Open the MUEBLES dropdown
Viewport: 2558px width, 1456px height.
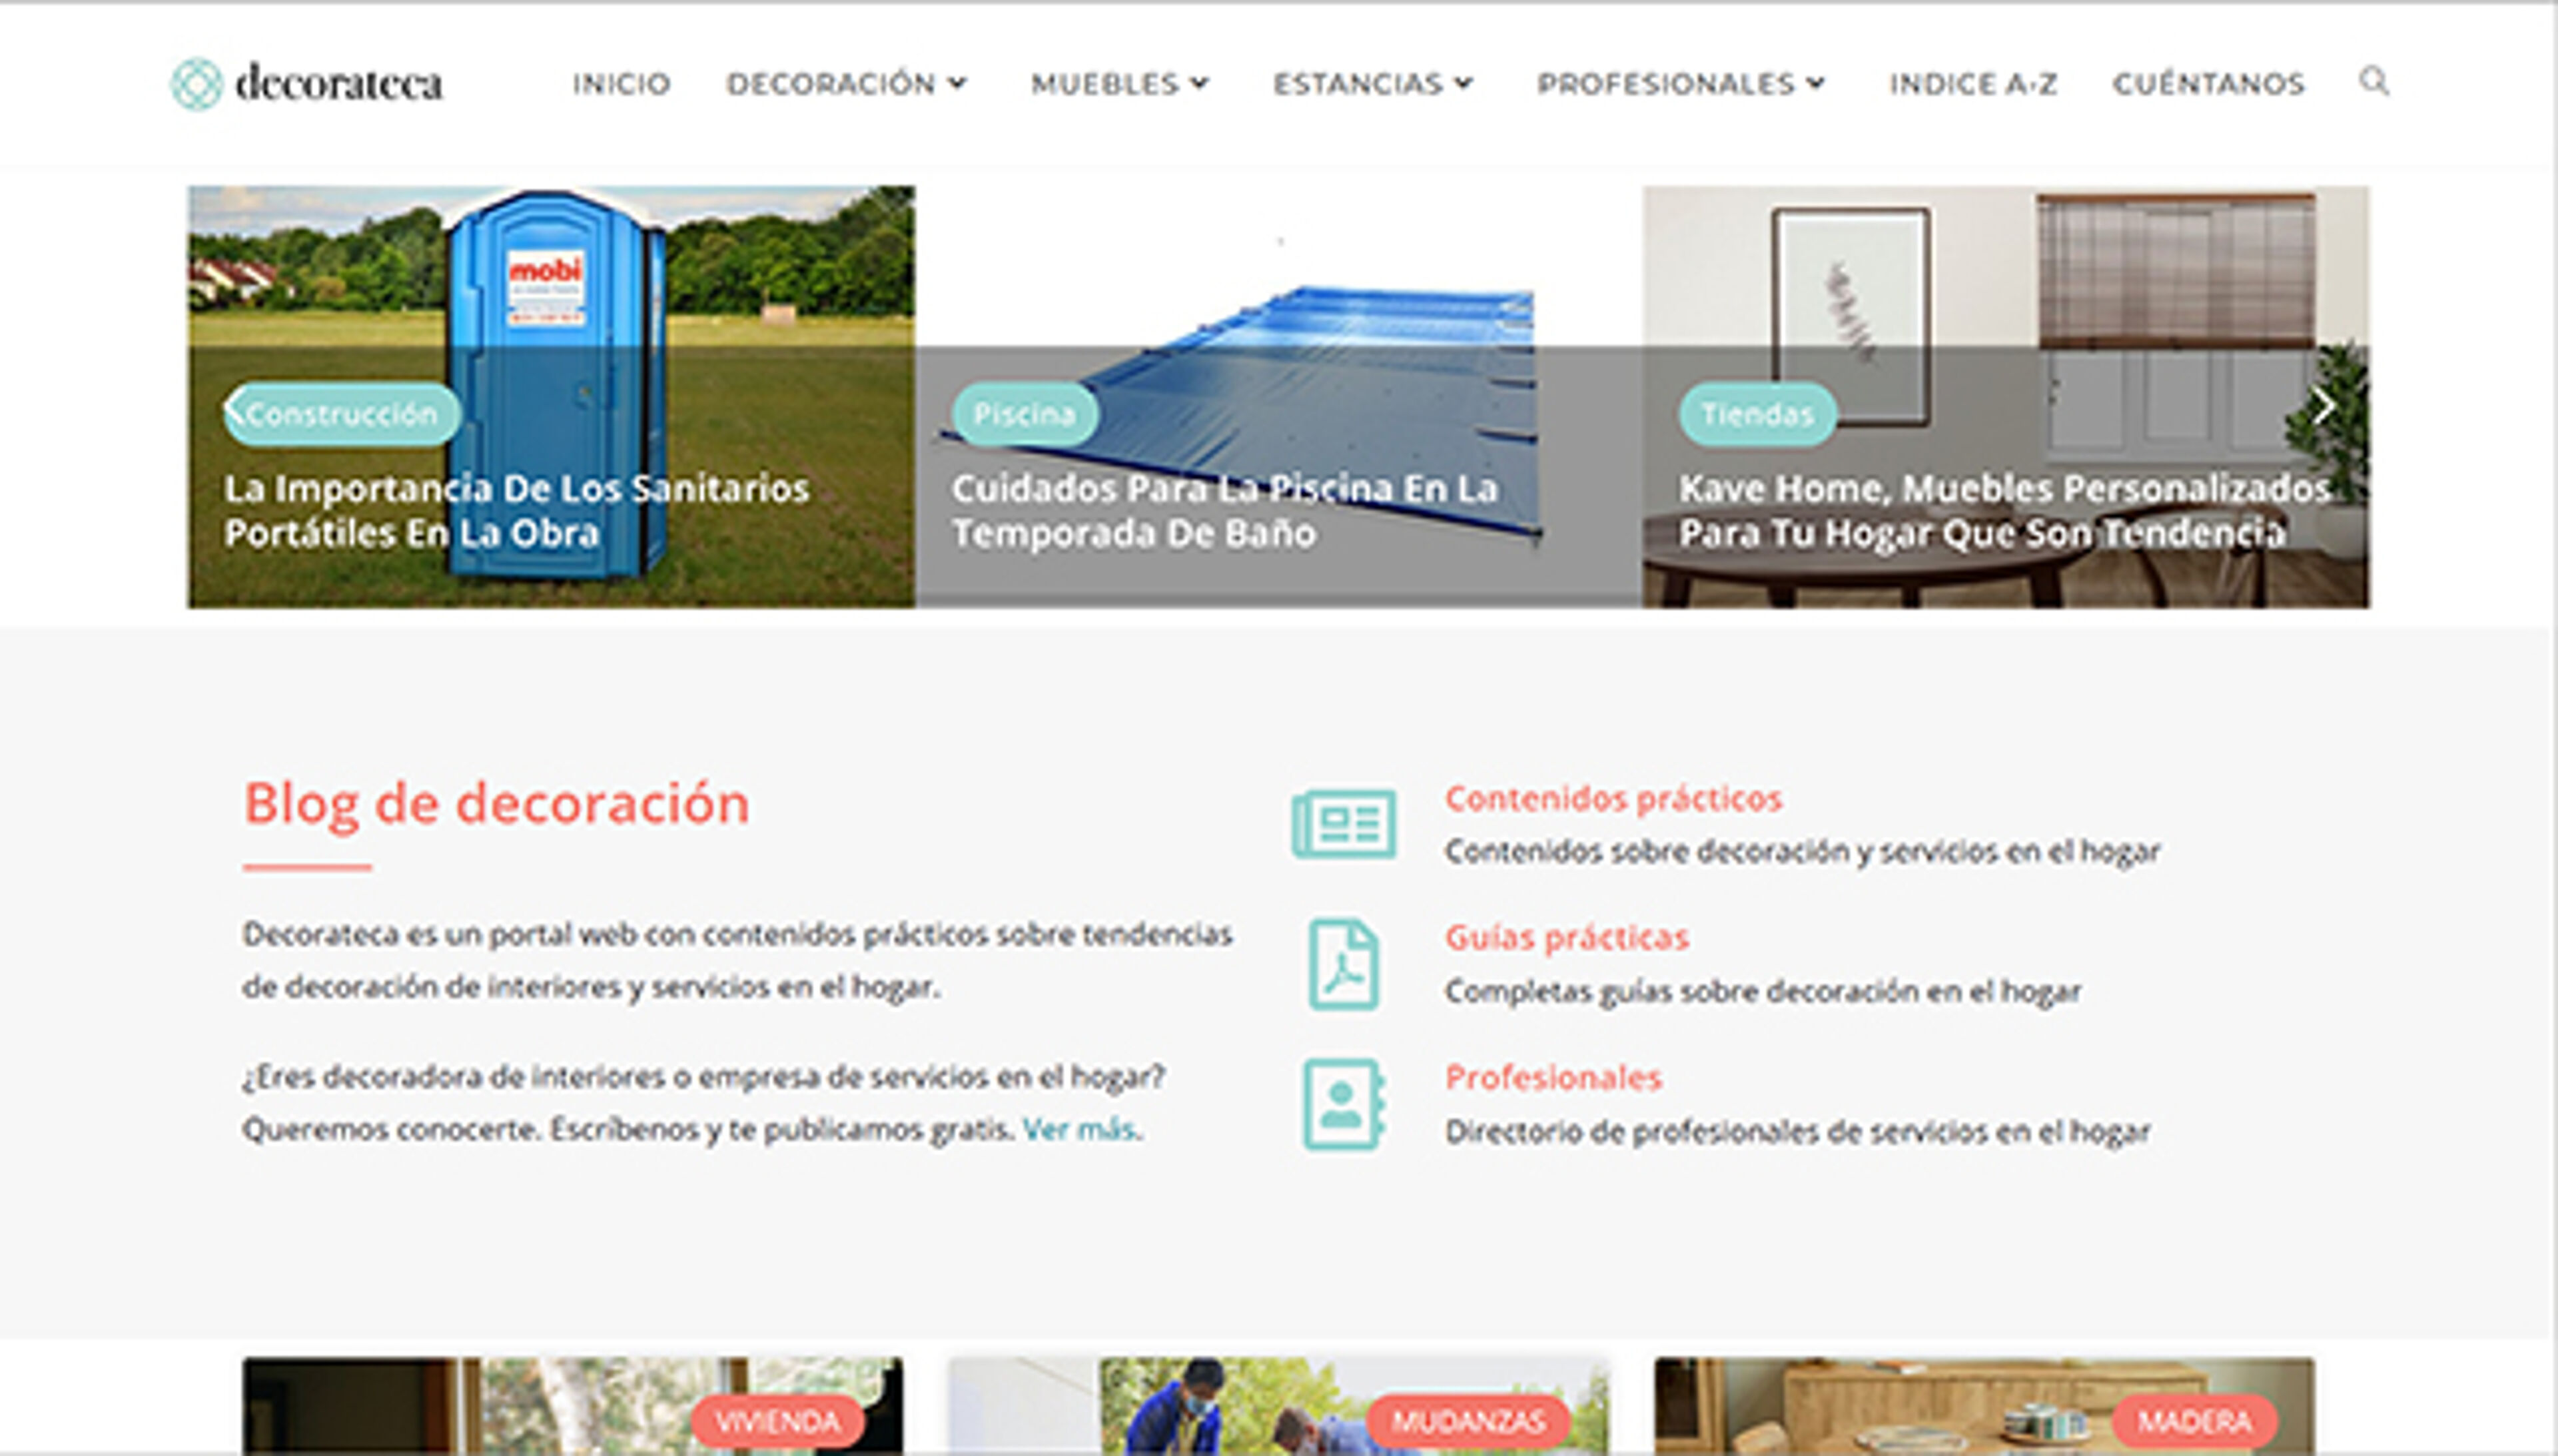1118,84
